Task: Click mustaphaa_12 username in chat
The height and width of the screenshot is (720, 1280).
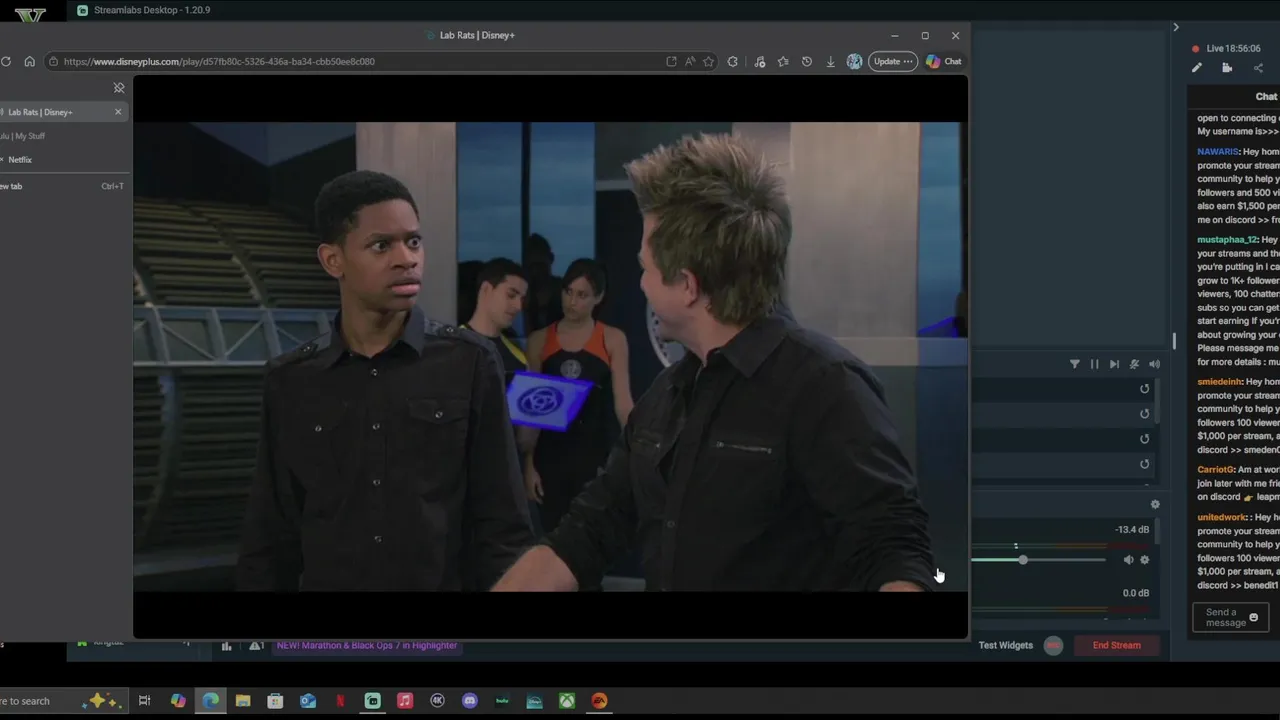Action: 1227,240
